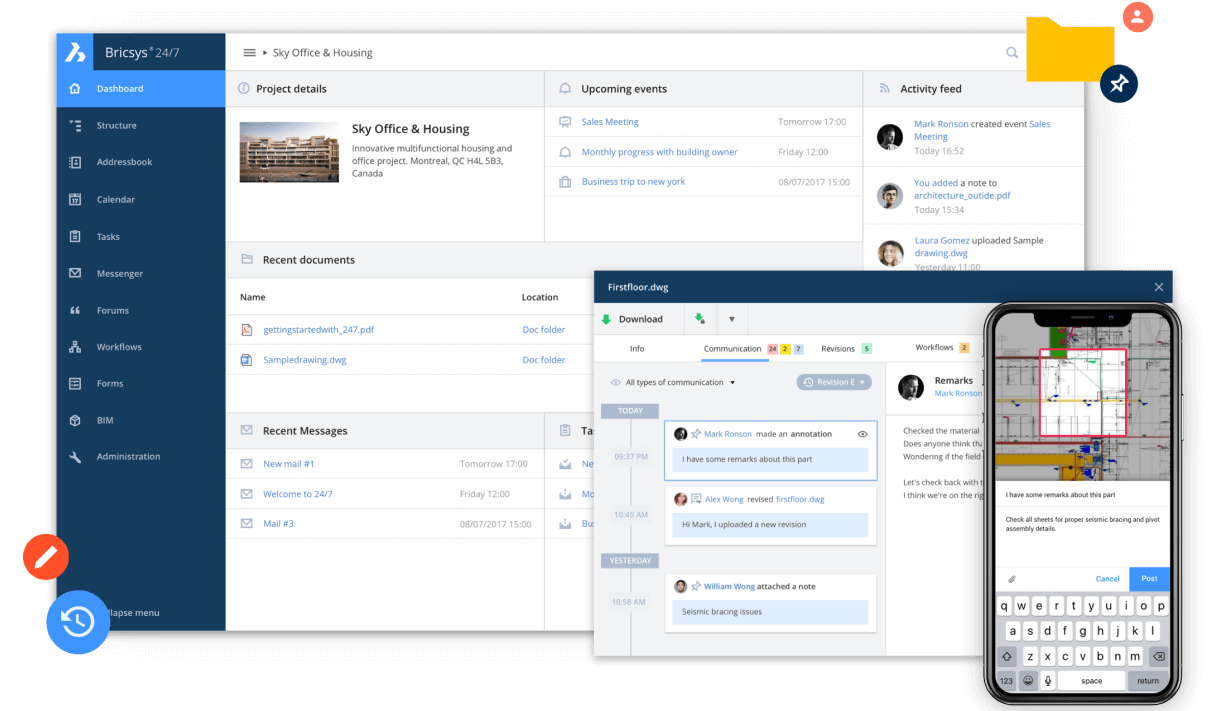Open the Workflows icon in sidebar
1224x711 pixels.
coord(75,347)
